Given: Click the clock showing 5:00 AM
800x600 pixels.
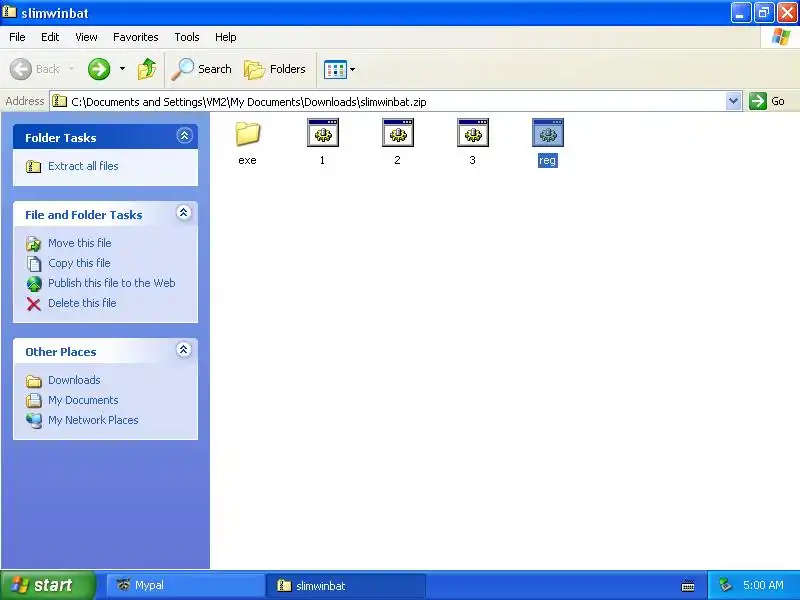Looking at the screenshot, I should click(763, 585).
